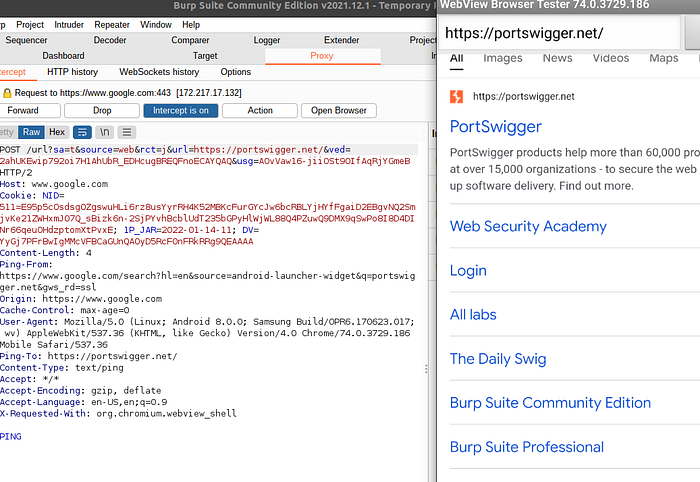This screenshot has width=700, height=482.
Task: Click the 'Cache-Control: max-age=0' header line
Action: tap(65, 310)
